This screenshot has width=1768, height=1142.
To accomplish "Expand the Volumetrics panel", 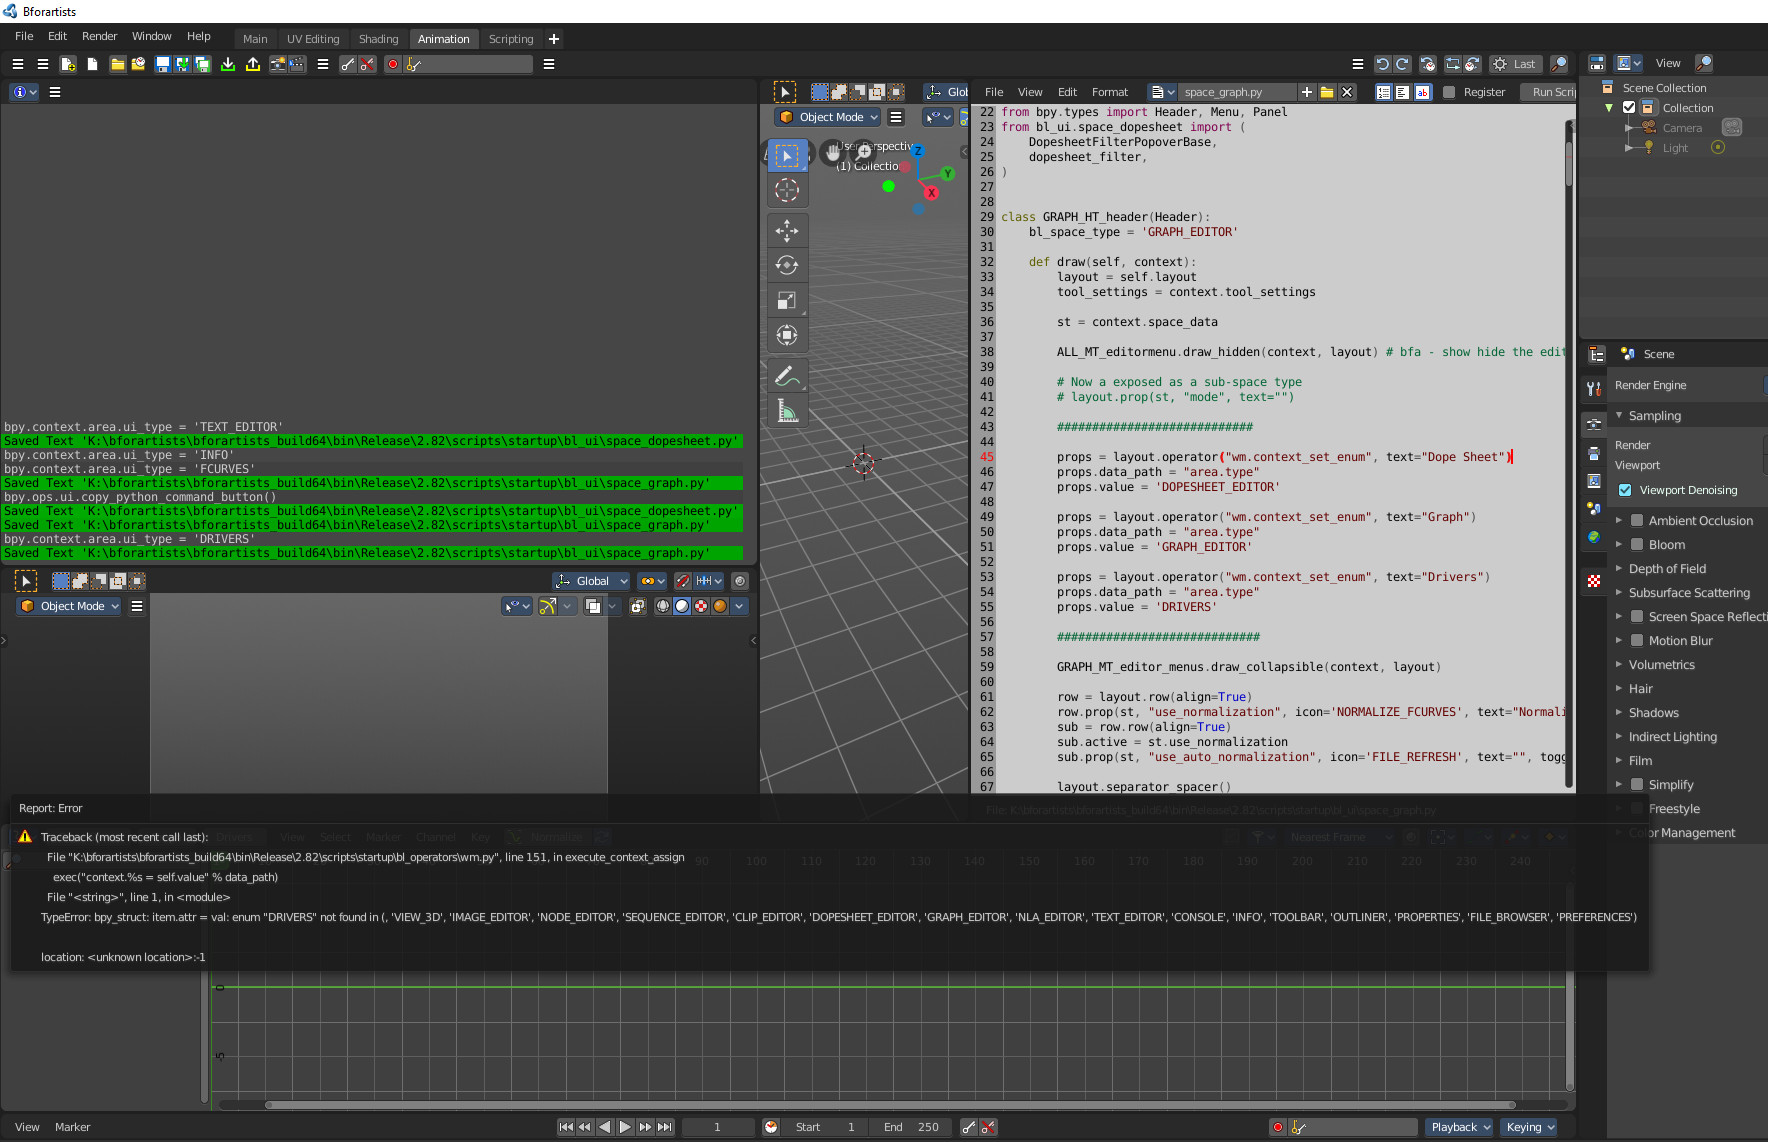I will (x=1661, y=665).
